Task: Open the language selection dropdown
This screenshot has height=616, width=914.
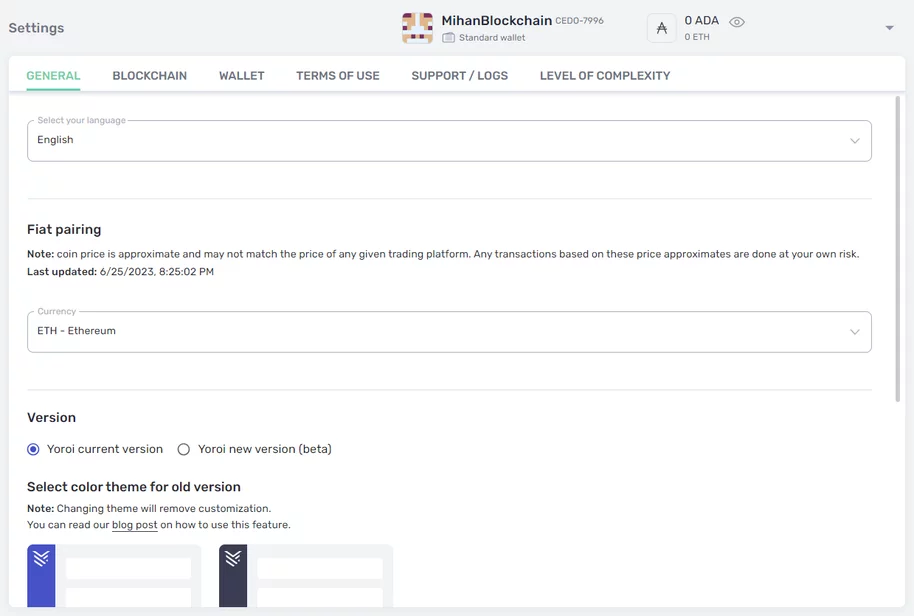Action: coord(449,141)
